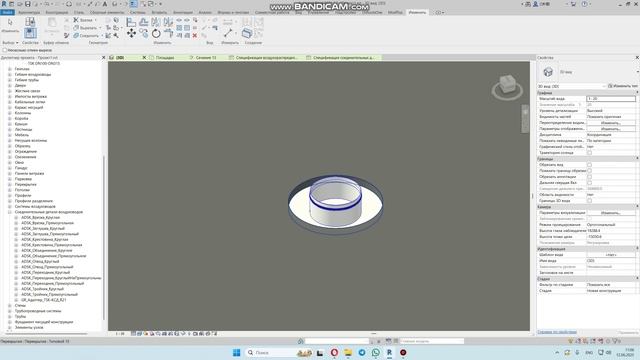The image size is (640, 360).
Task: Click the red Delete X icon
Action: [x=195, y=36]
